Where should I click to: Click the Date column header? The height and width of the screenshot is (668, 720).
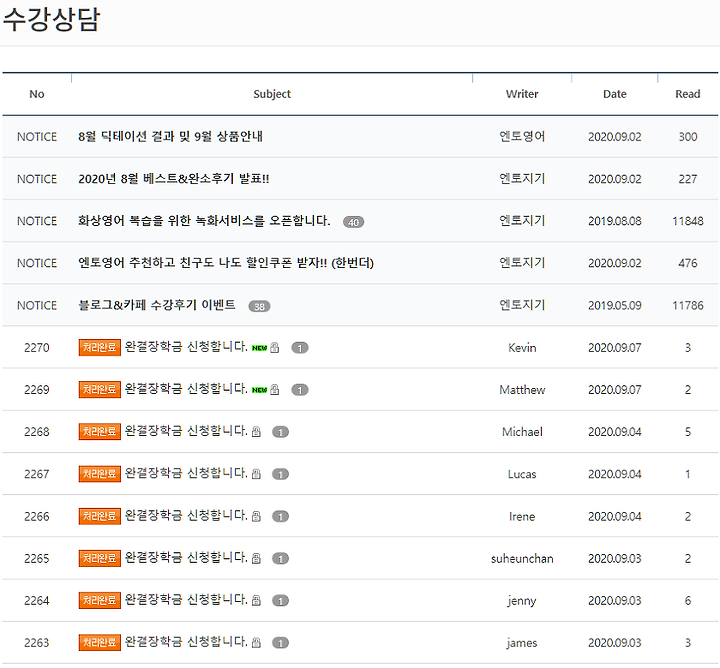tap(615, 94)
